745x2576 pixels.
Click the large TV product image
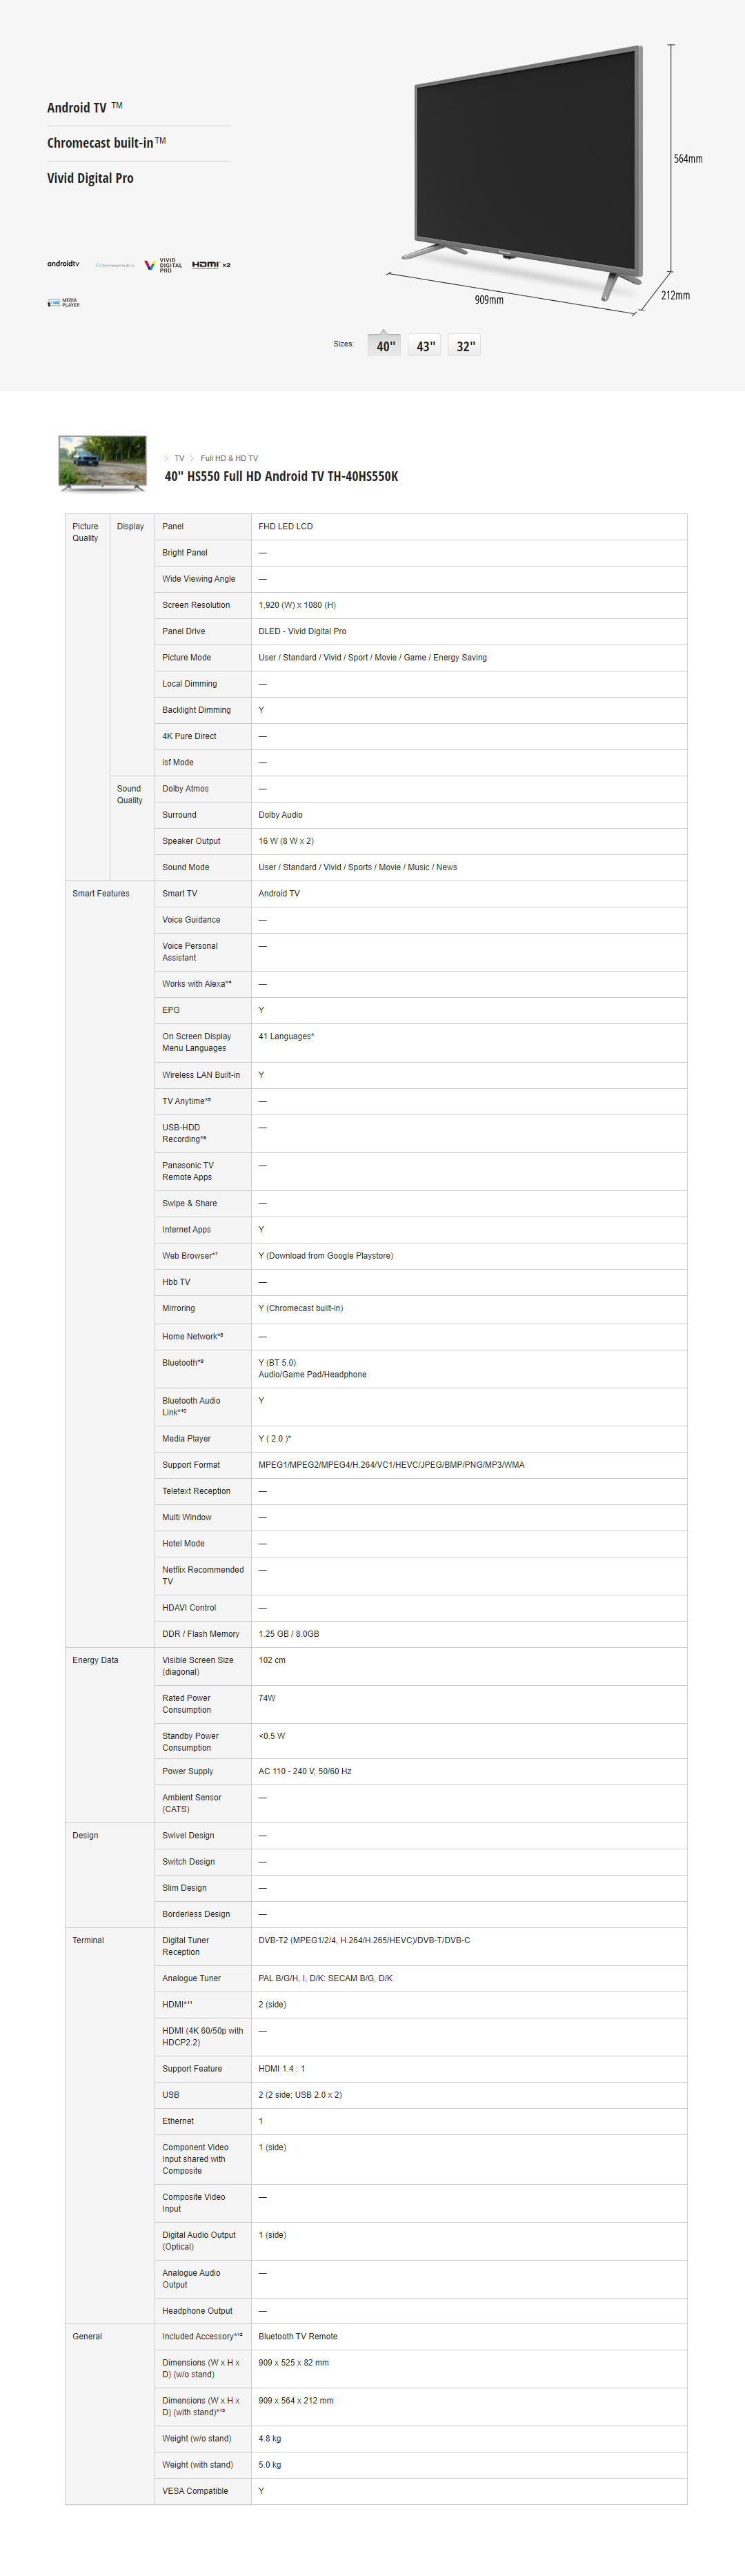(x=528, y=170)
